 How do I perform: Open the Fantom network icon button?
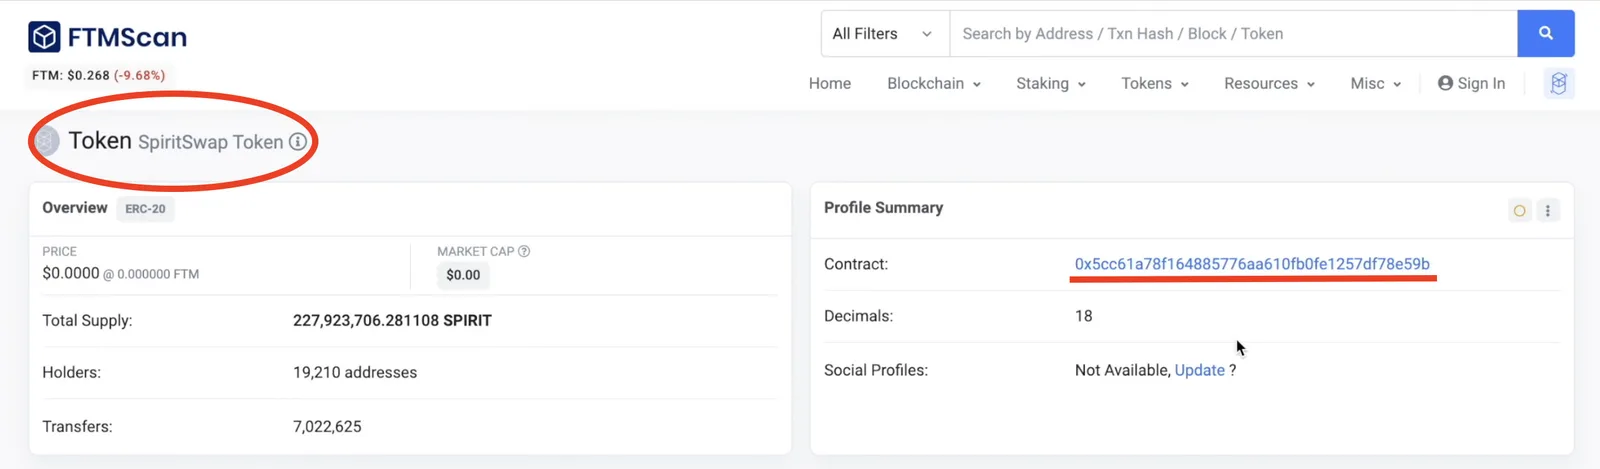pos(1558,84)
